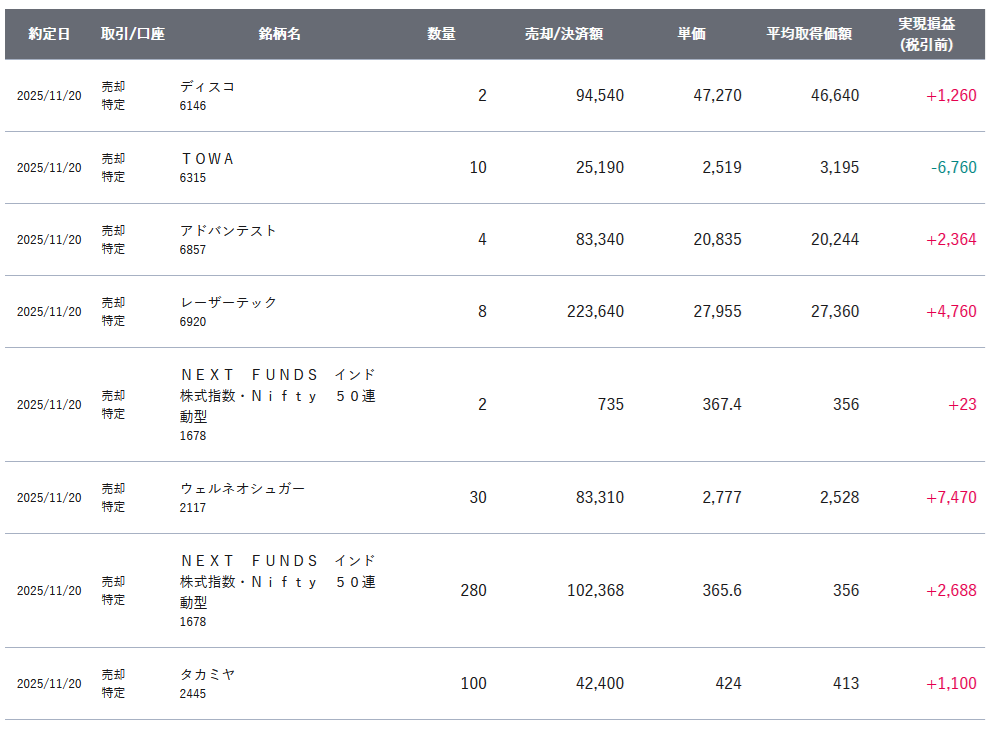The height and width of the screenshot is (731, 991).
Task: Open the ディスコ stock name
Action: click(207, 87)
